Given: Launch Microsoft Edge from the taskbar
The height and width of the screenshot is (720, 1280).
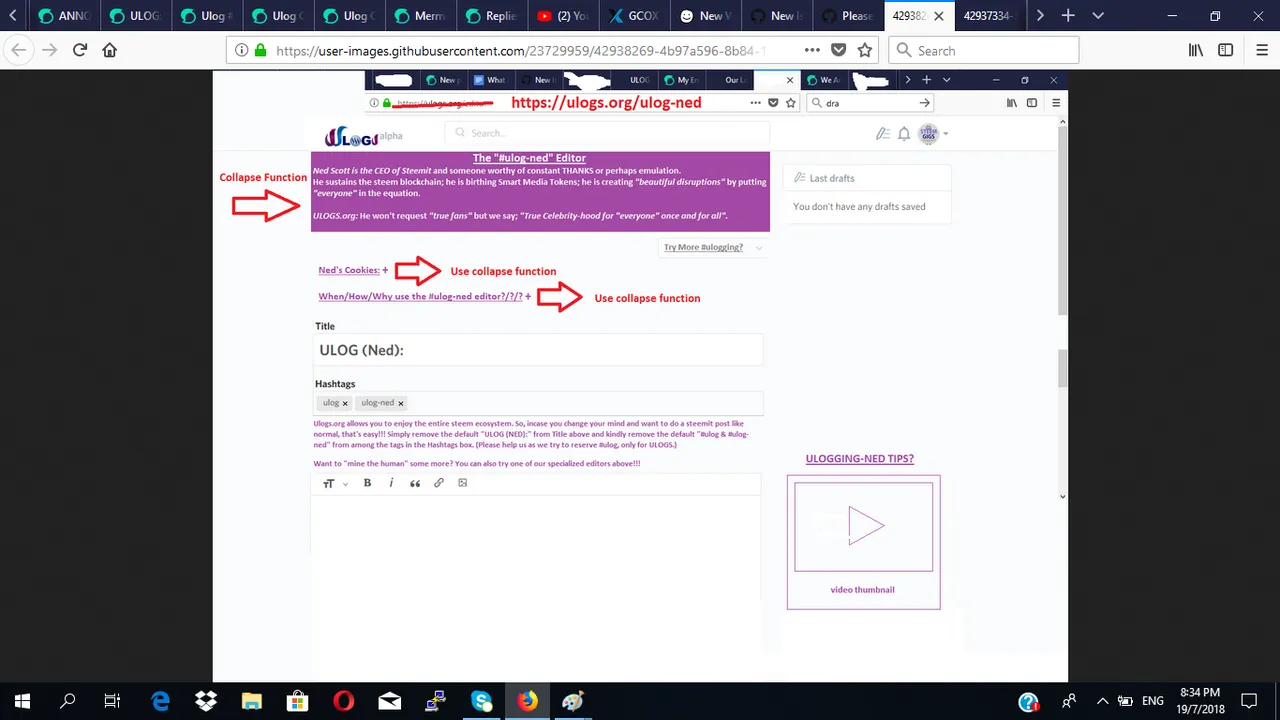Looking at the screenshot, I should point(160,701).
